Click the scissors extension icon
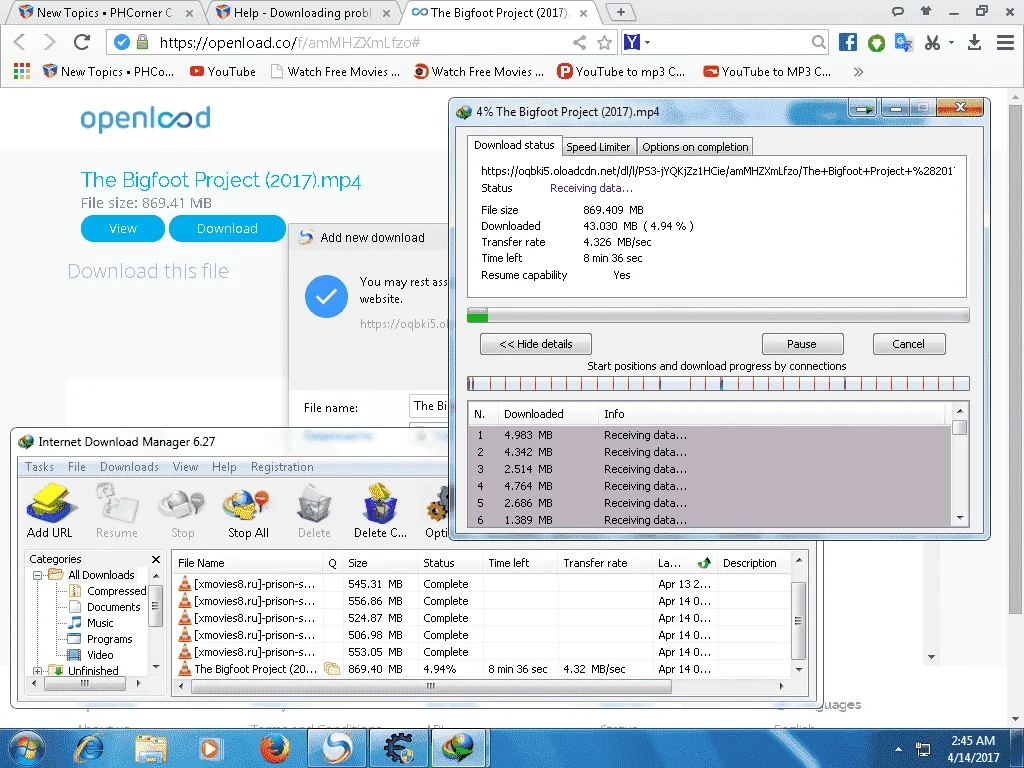The image size is (1024, 768). point(932,42)
